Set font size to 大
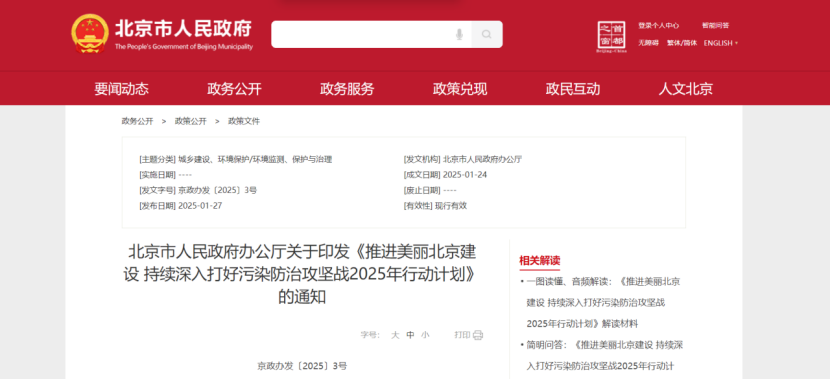830x380 pixels. 395,335
